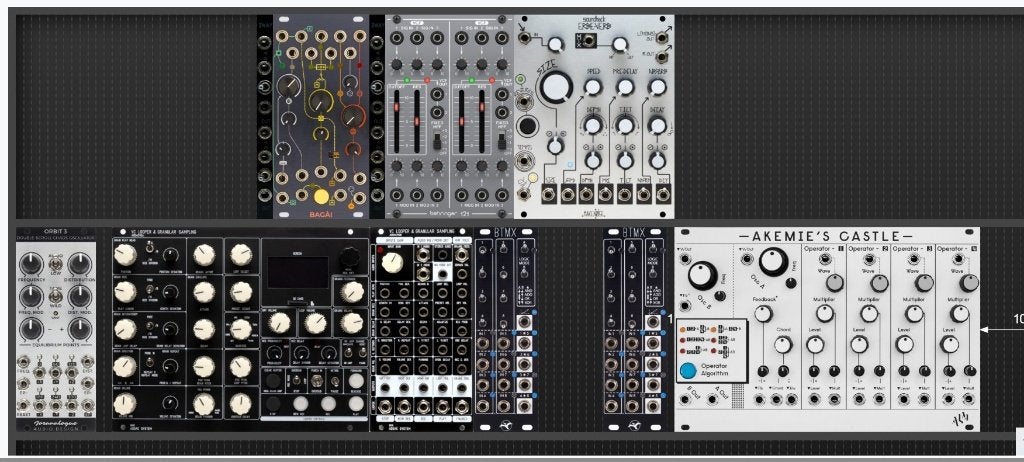This screenshot has width=1024, height=462.
Task: Adjust the SPEED knob on Erbe-Verb
Action: (x=592, y=87)
